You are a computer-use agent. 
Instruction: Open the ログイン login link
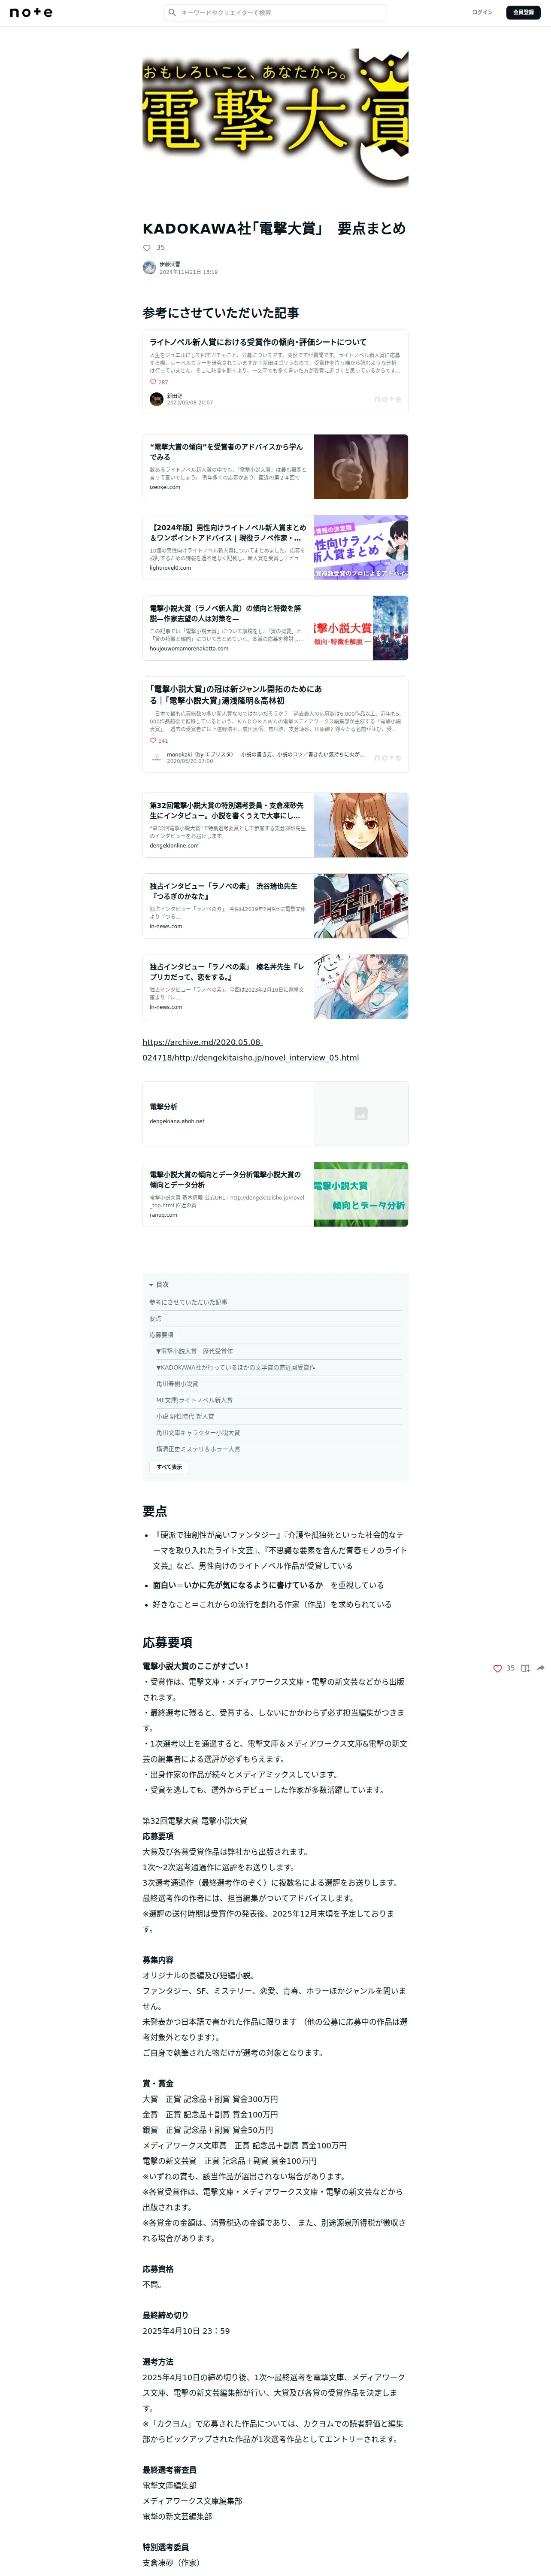pos(482,13)
